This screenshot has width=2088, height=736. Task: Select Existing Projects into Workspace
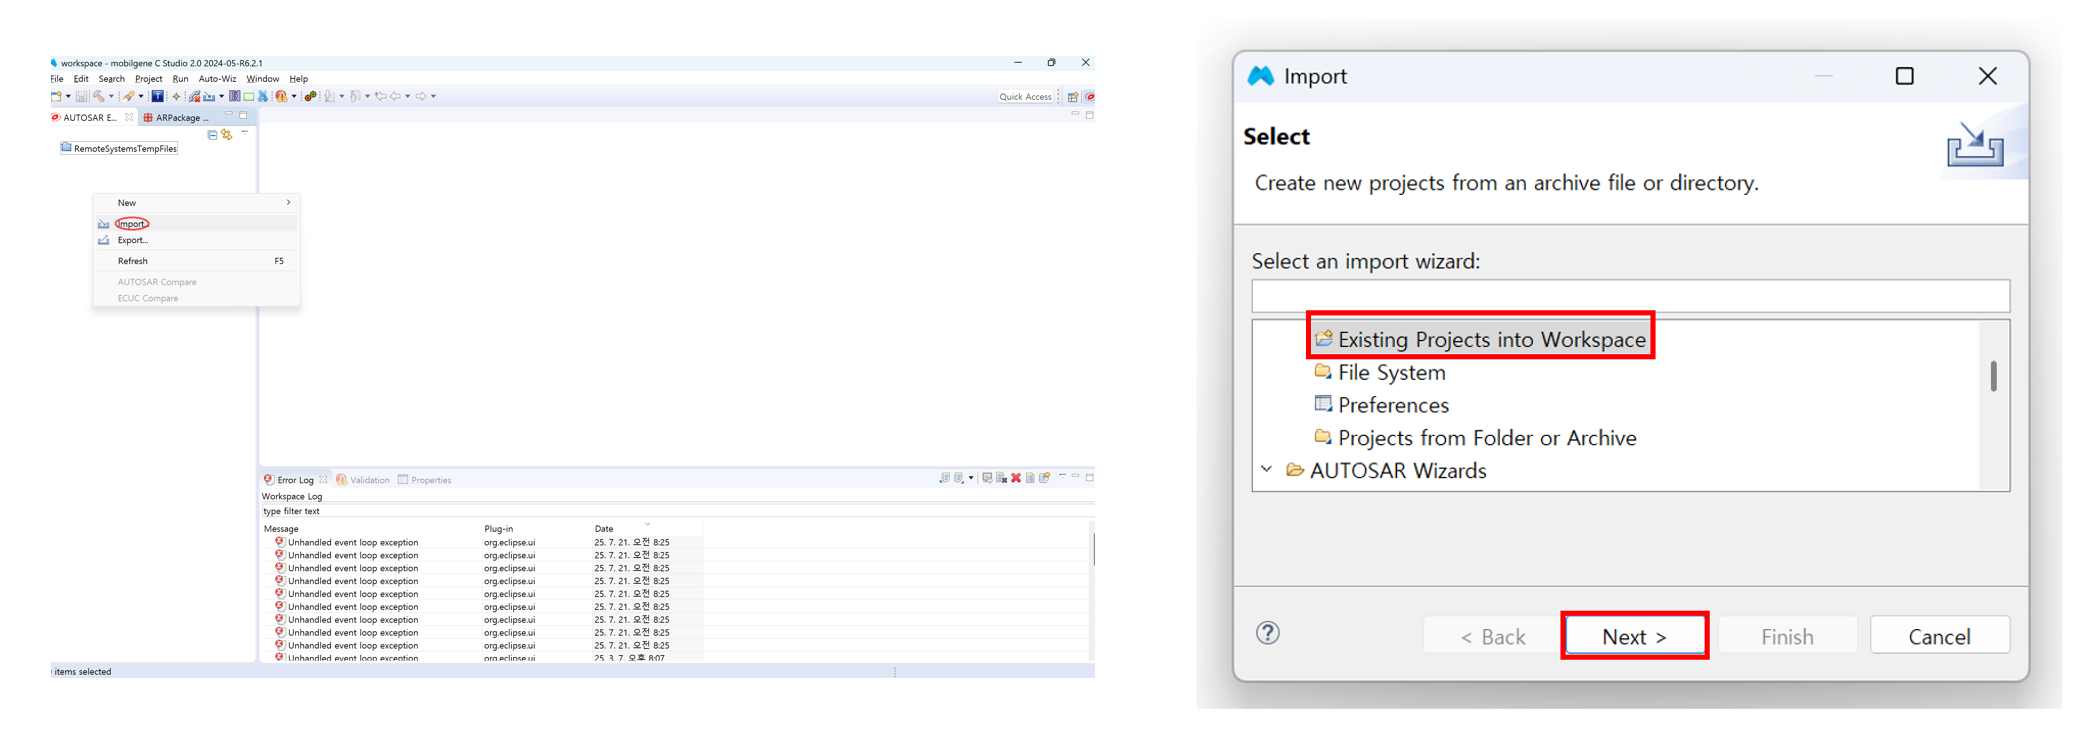[1490, 340]
